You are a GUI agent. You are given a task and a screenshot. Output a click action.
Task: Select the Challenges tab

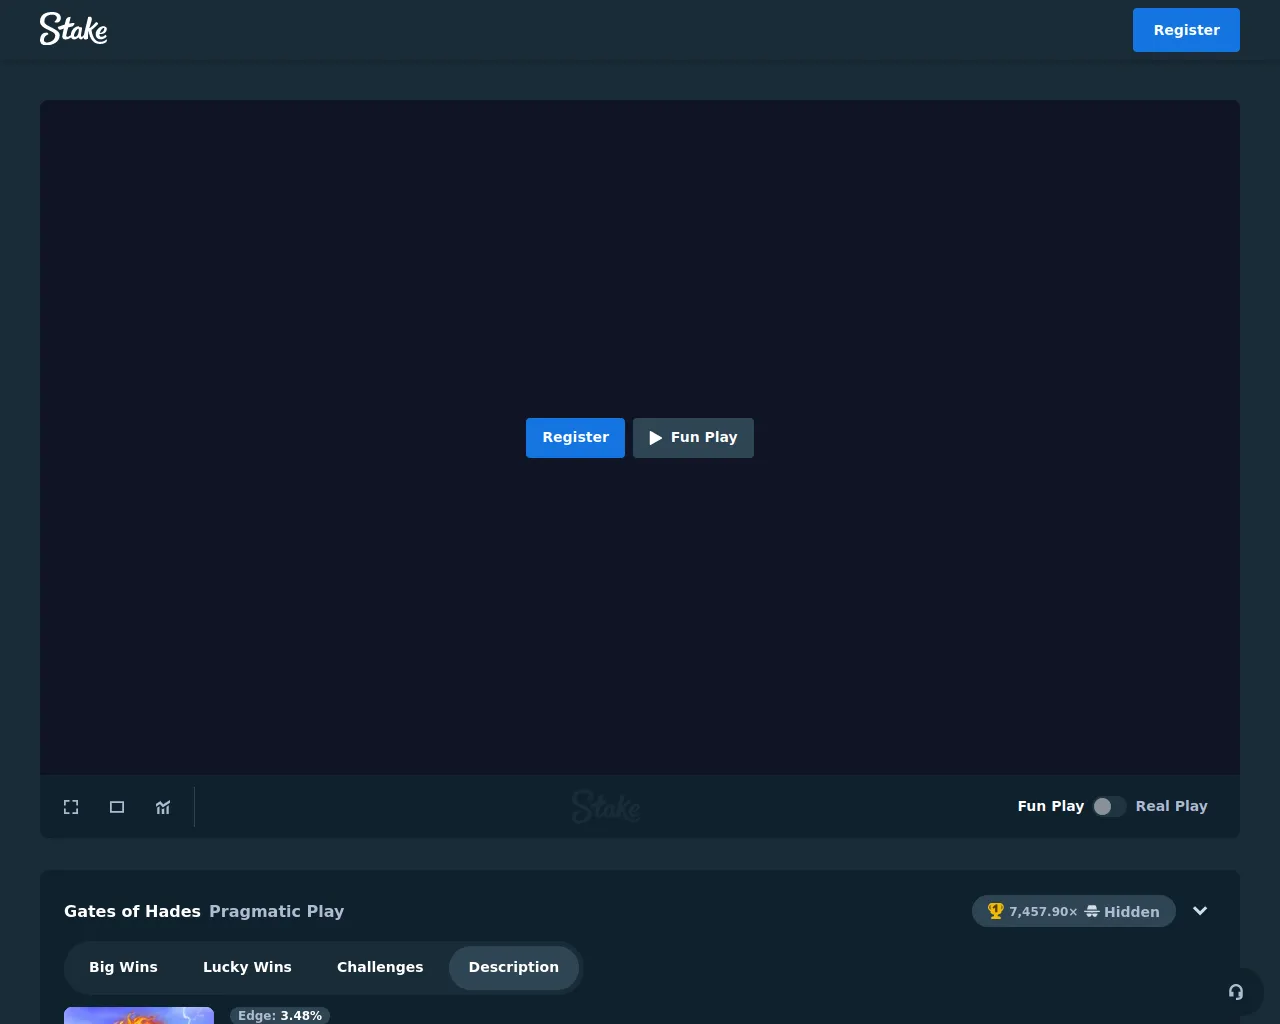(x=380, y=967)
